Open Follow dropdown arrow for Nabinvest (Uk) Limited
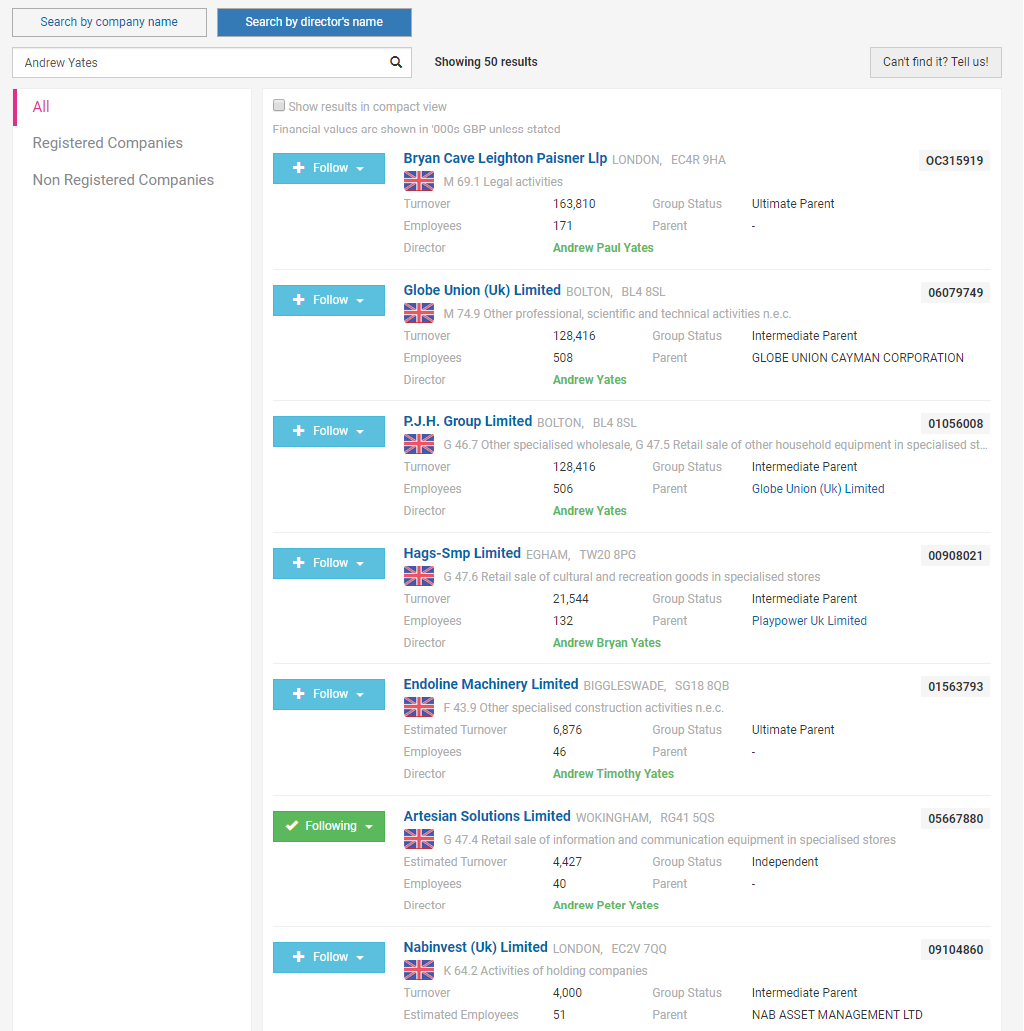This screenshot has height=1031, width=1024. [360, 958]
